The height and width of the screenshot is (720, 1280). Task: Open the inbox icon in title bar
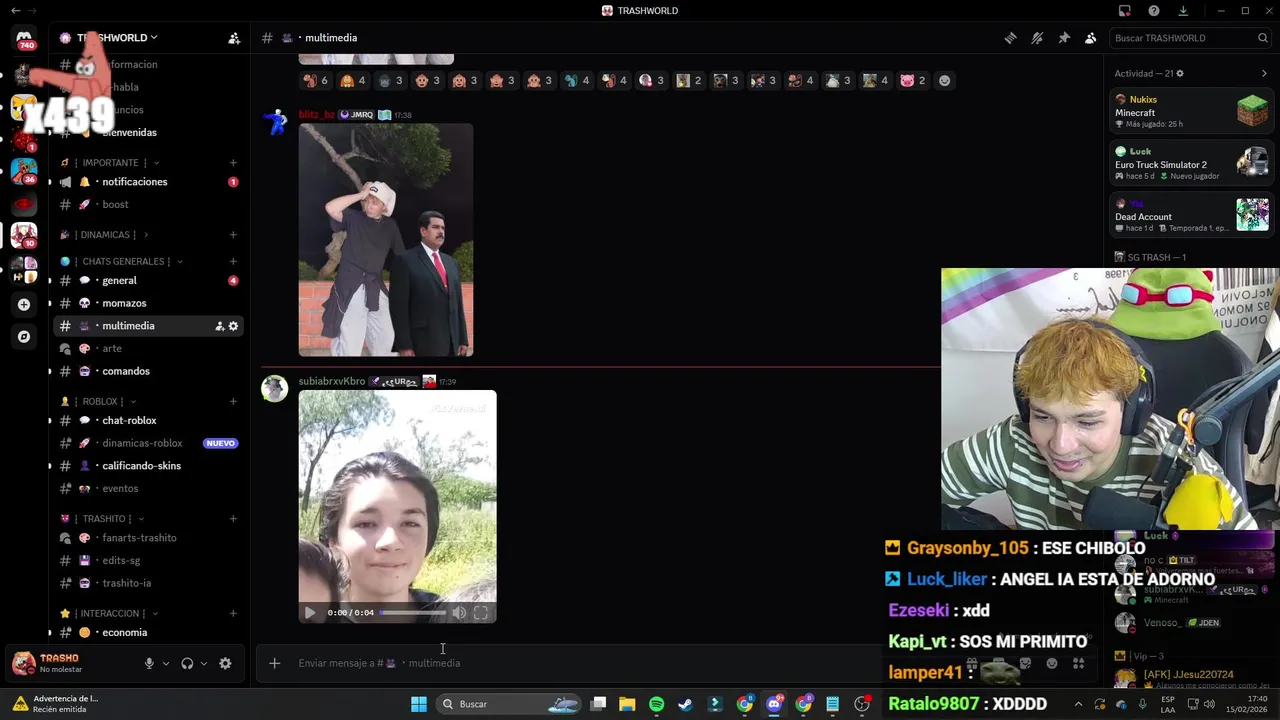tap(1125, 11)
